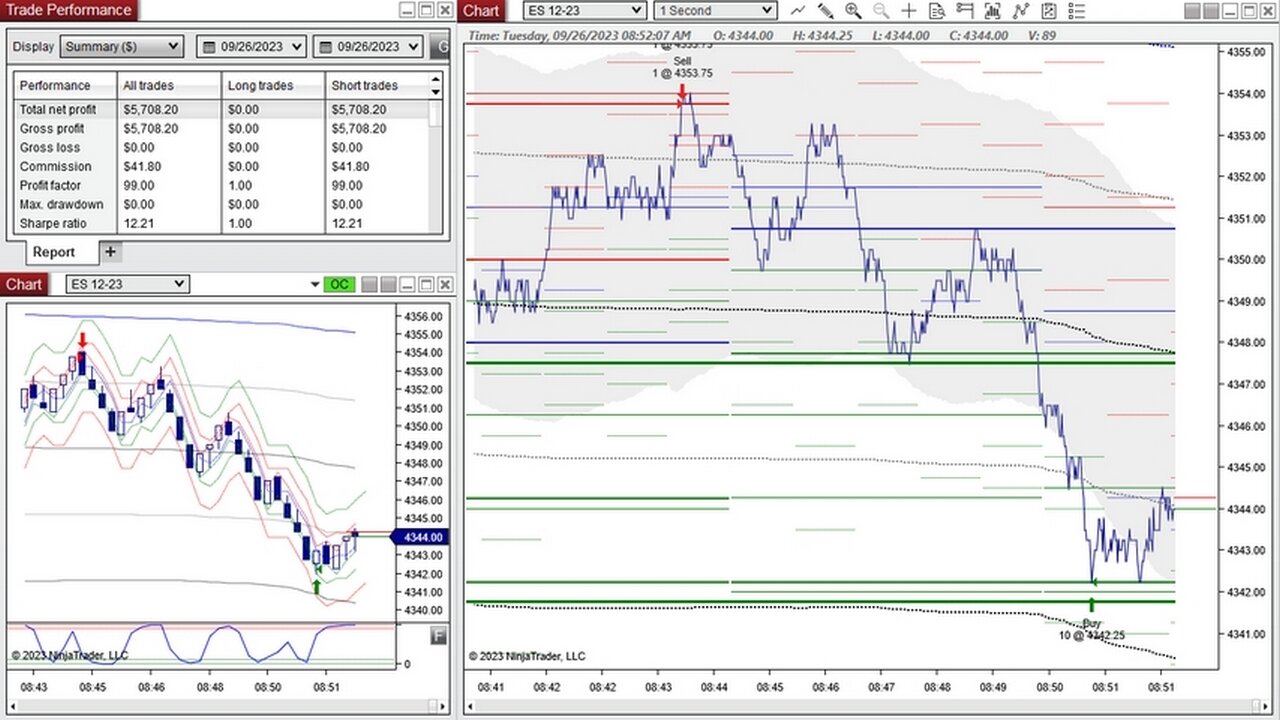Click the Buy 10 @ 4342.25 label
Image resolution: width=1280 pixels, height=720 pixels.
(x=1092, y=629)
